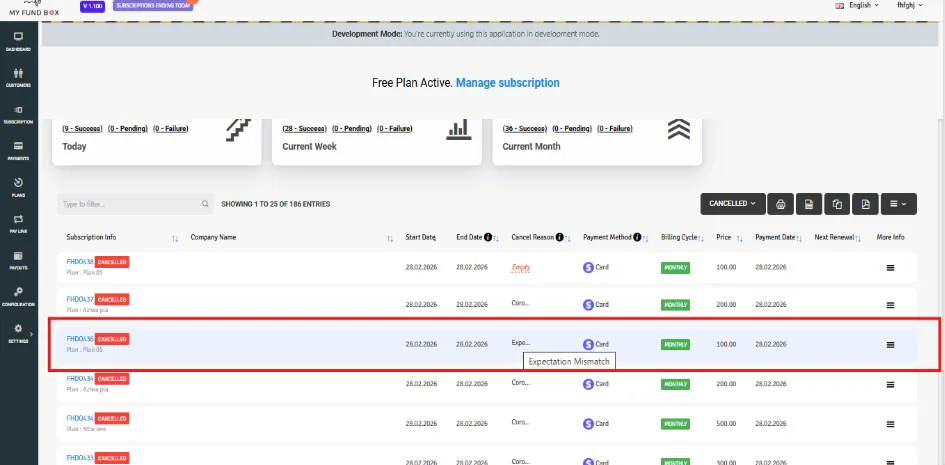Click the My Fund Box logo

pyautogui.click(x=34, y=8)
